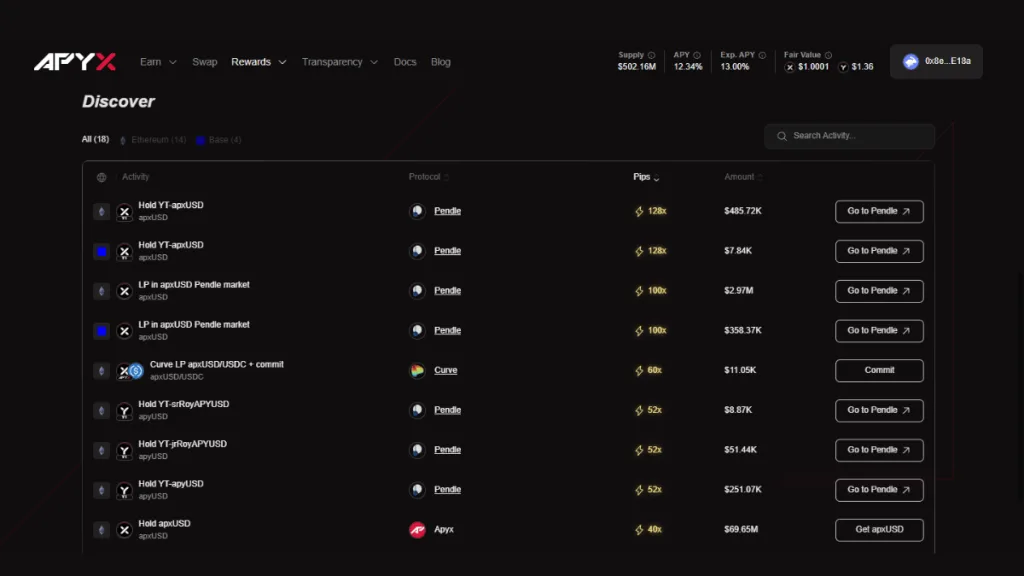Click the token icon for Hold YT-jrRoyAPYUSD
The height and width of the screenshot is (576, 1024).
pyautogui.click(x=124, y=451)
